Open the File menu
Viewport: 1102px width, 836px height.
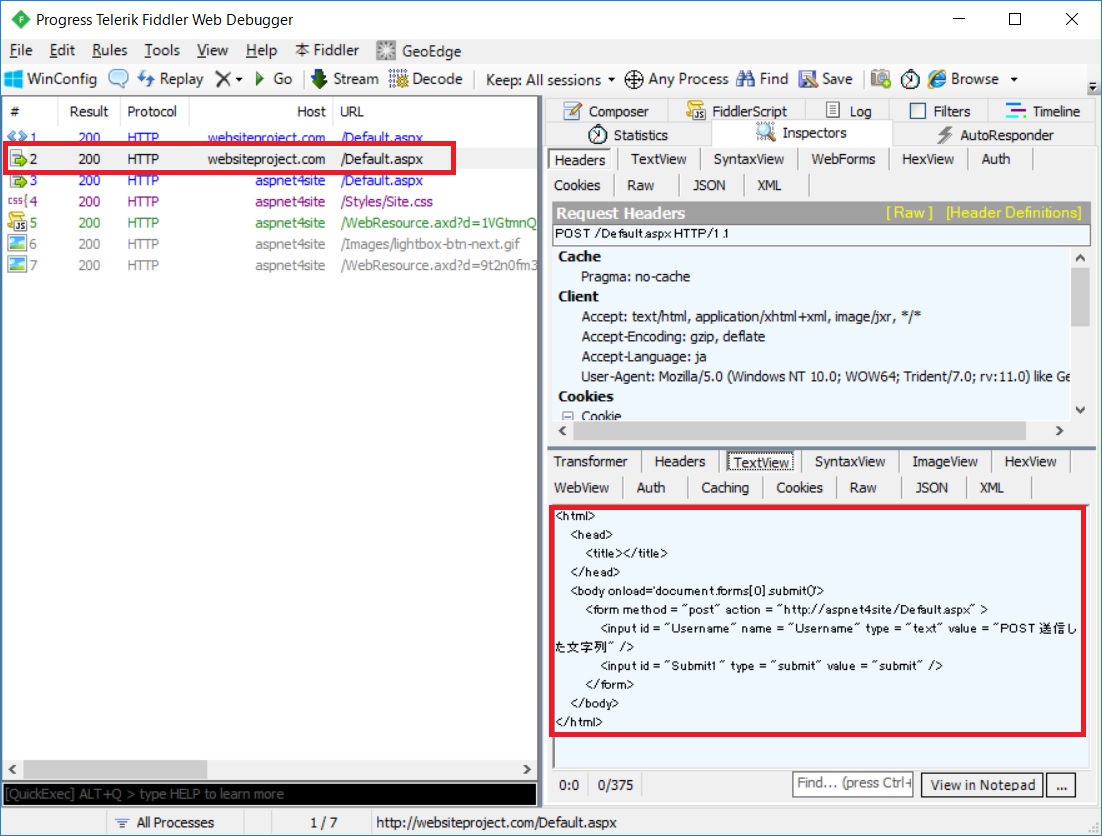tap(21, 51)
